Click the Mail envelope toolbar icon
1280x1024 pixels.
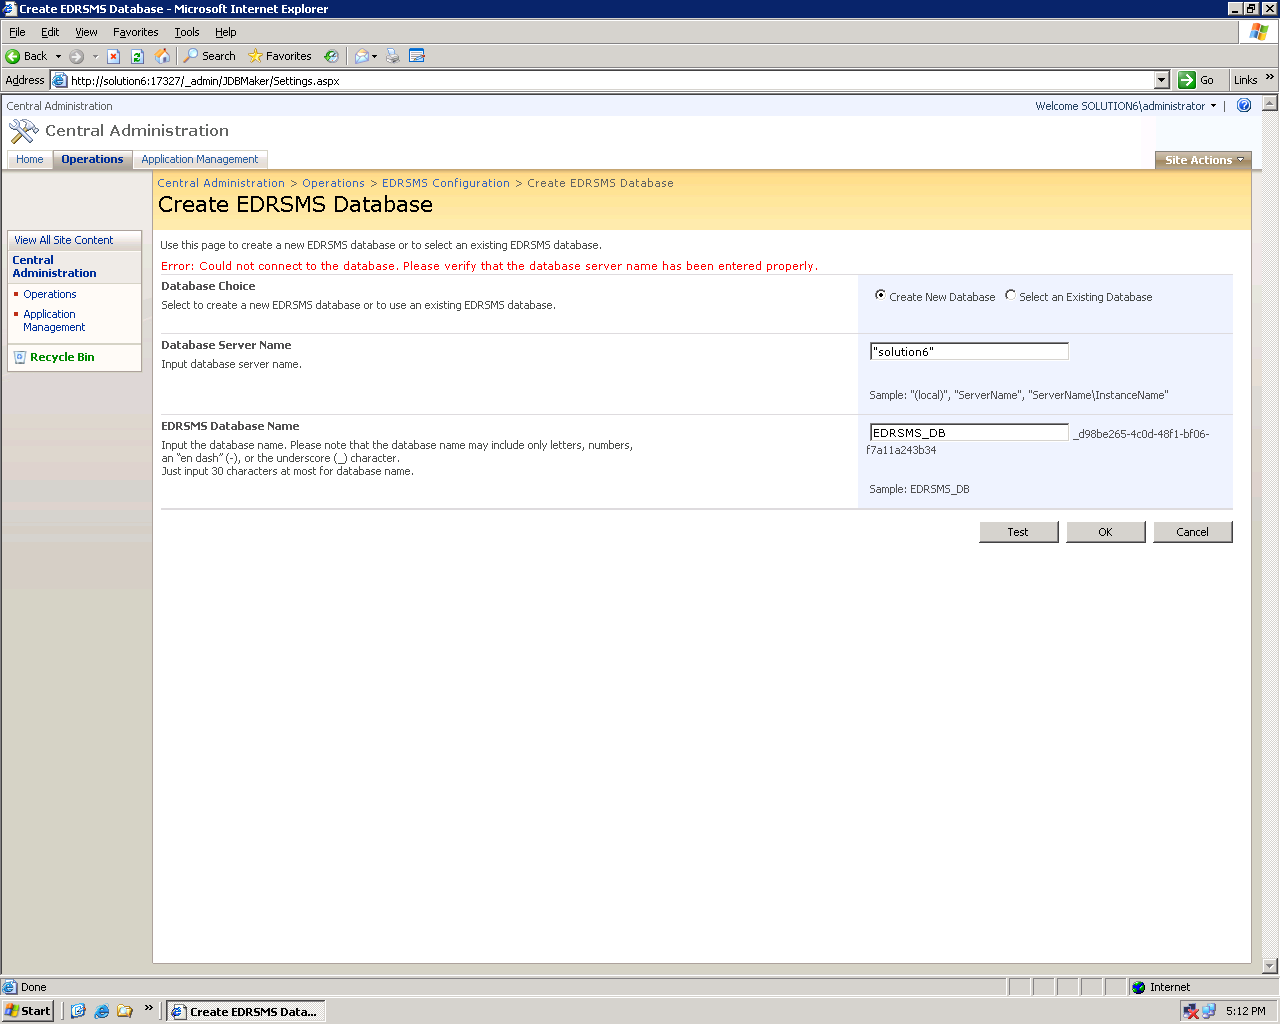coord(362,56)
